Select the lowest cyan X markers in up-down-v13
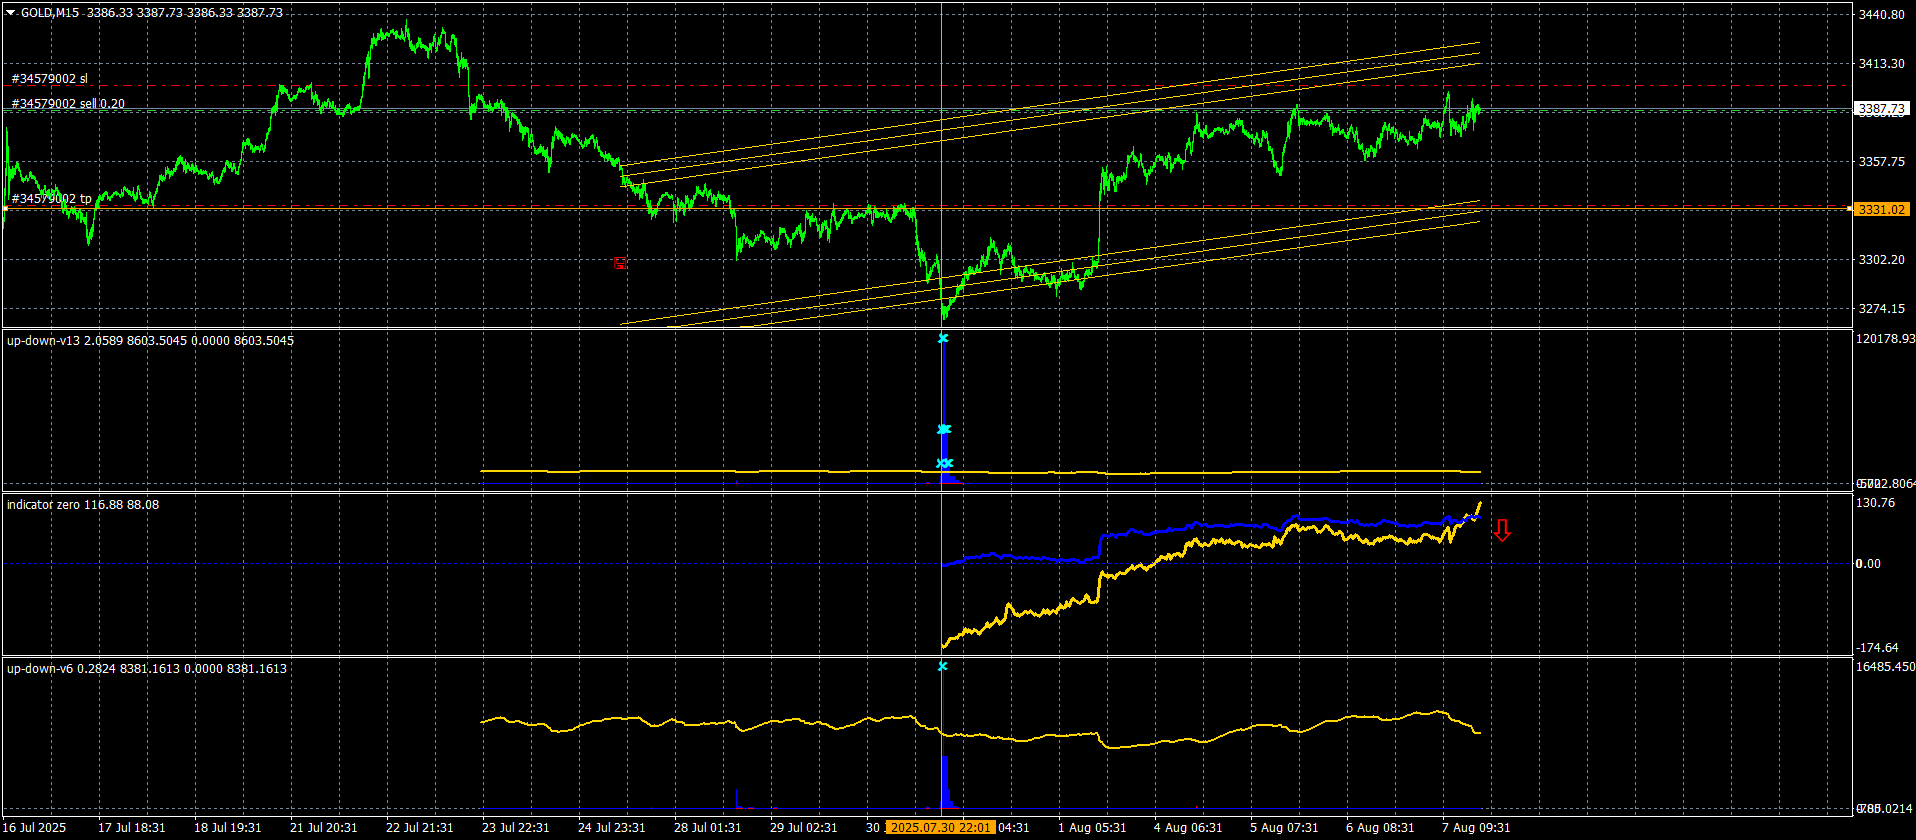Screen dimensions: 1916x840 (x=944, y=464)
